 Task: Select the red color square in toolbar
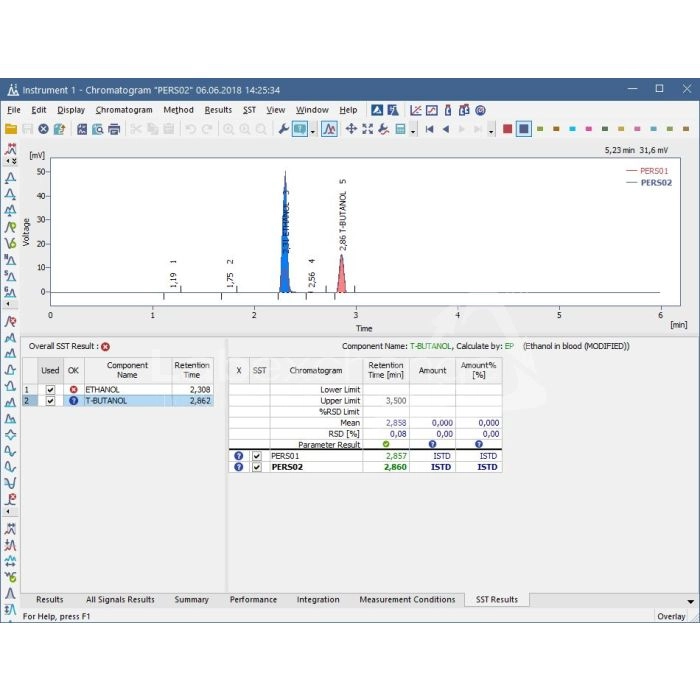(507, 129)
